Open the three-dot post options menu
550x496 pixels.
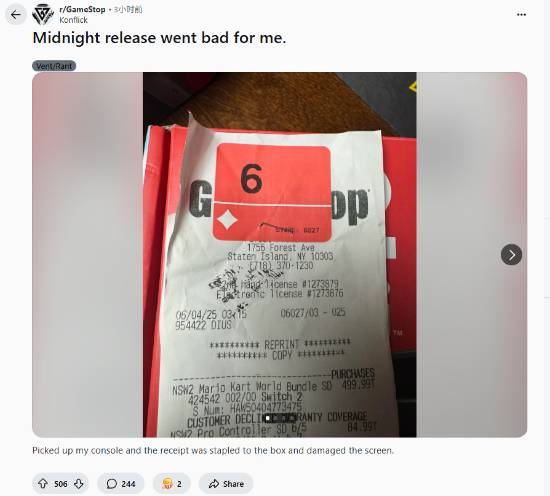click(521, 14)
